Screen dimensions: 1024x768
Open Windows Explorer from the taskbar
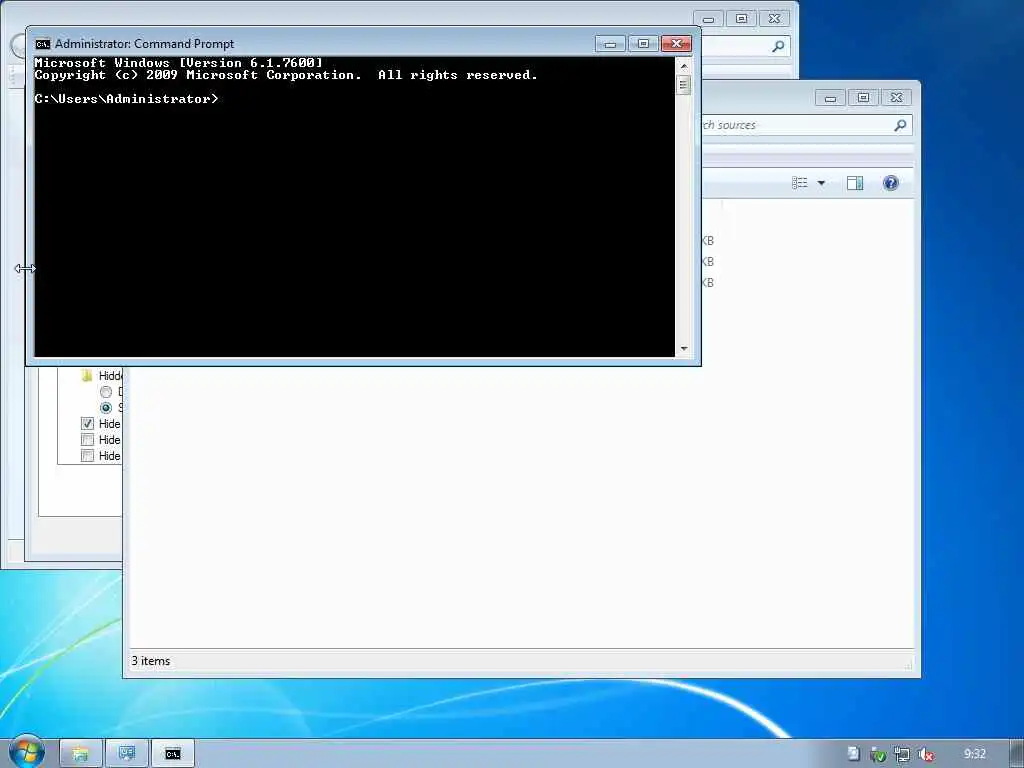point(80,754)
